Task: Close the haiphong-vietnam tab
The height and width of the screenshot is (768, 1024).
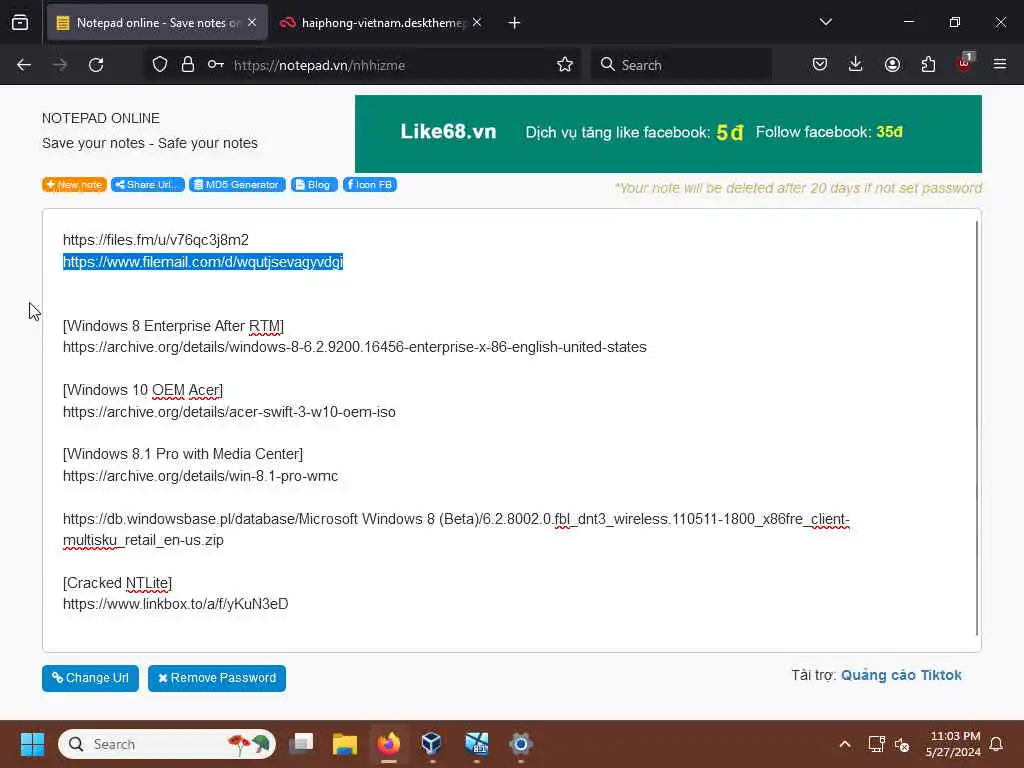Action: pyautogui.click(x=477, y=23)
